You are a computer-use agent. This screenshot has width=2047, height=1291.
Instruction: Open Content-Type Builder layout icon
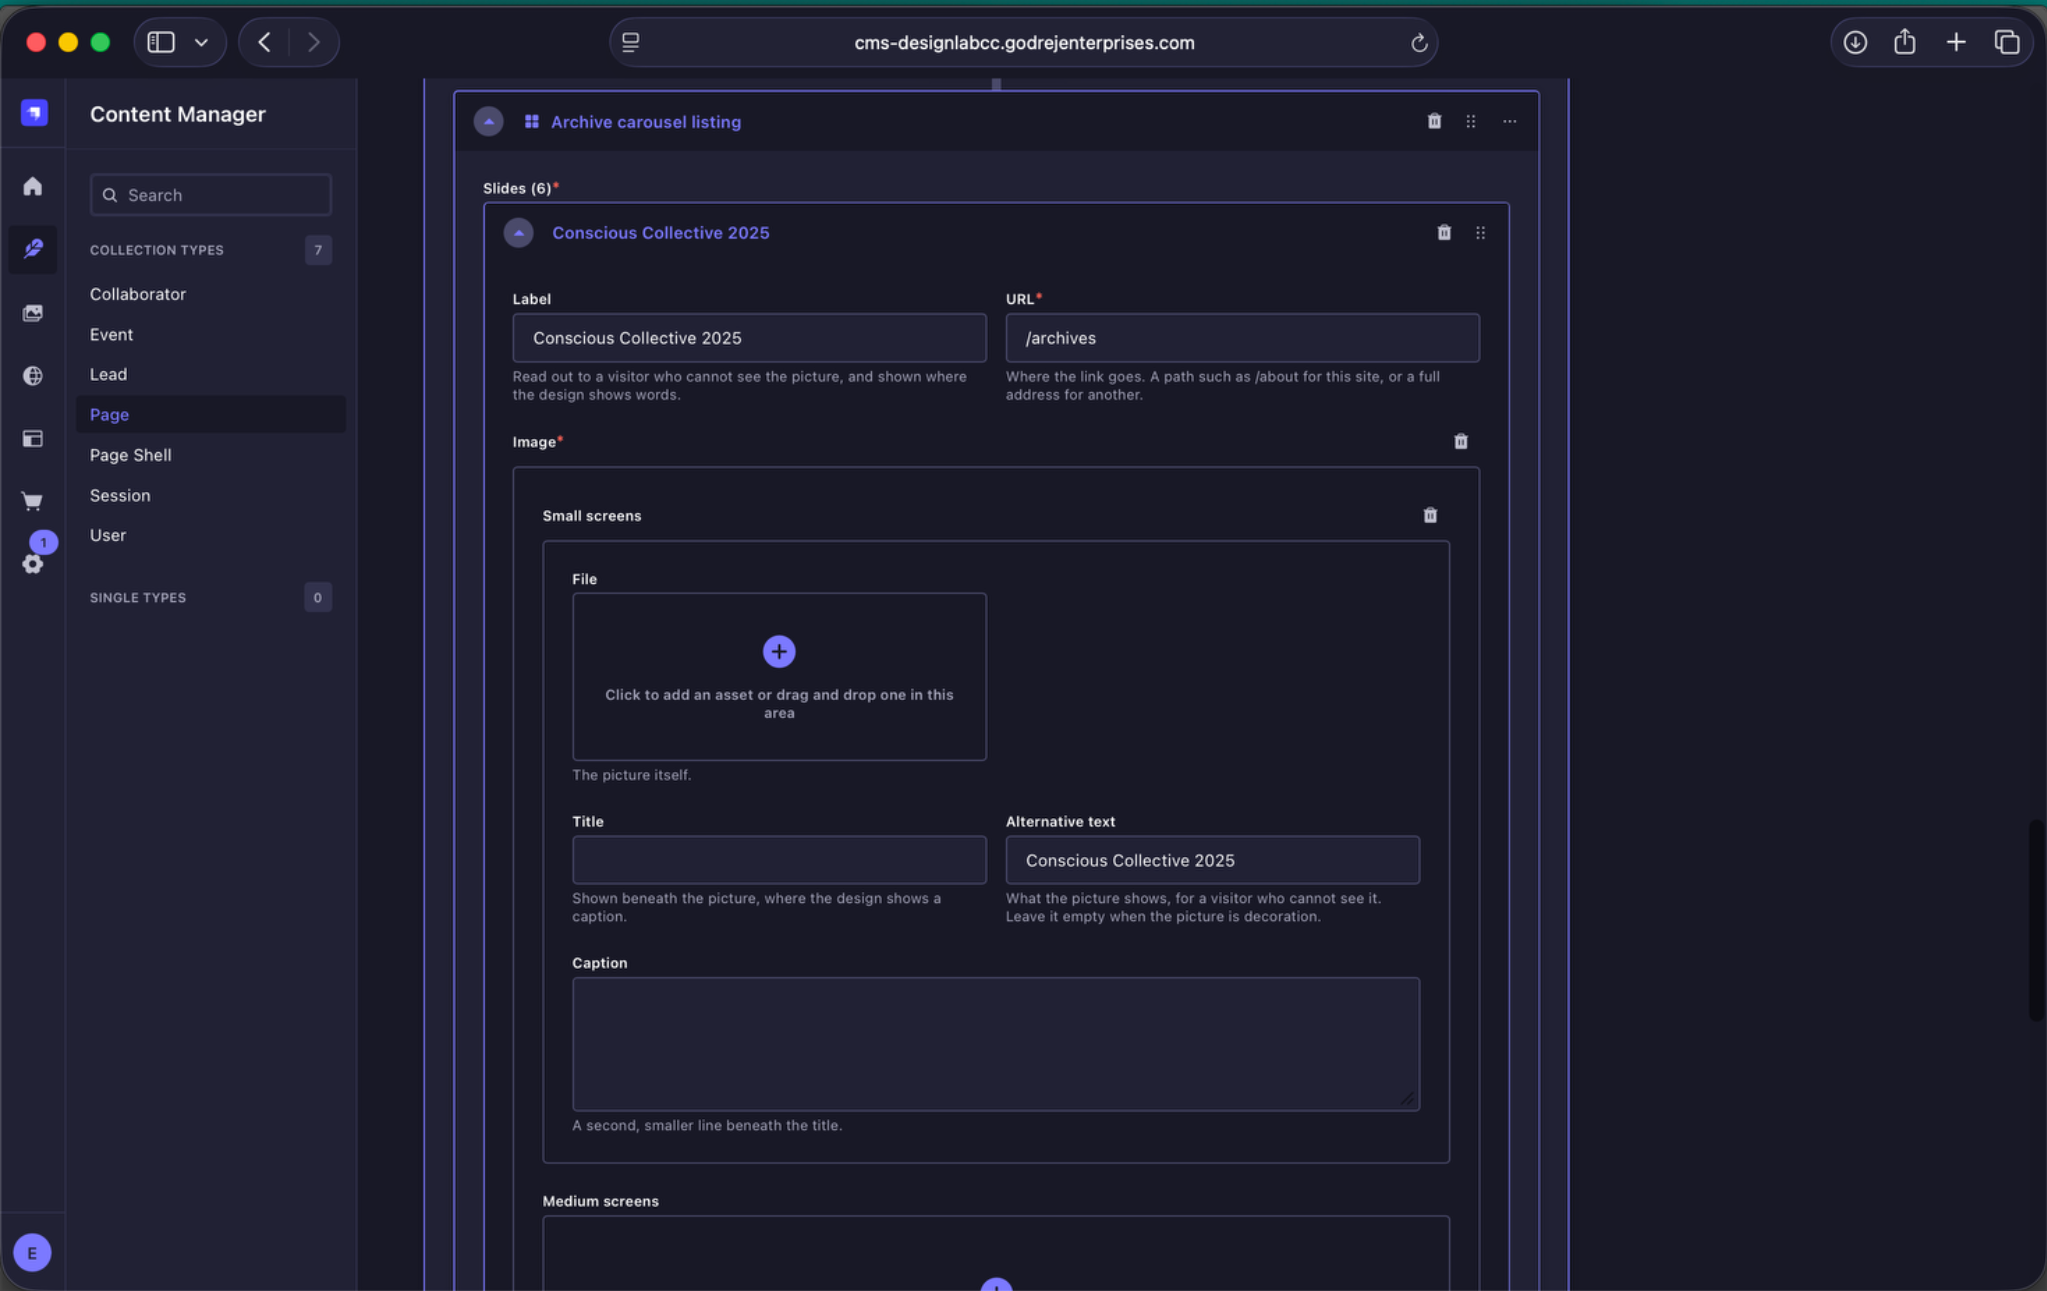[33, 439]
